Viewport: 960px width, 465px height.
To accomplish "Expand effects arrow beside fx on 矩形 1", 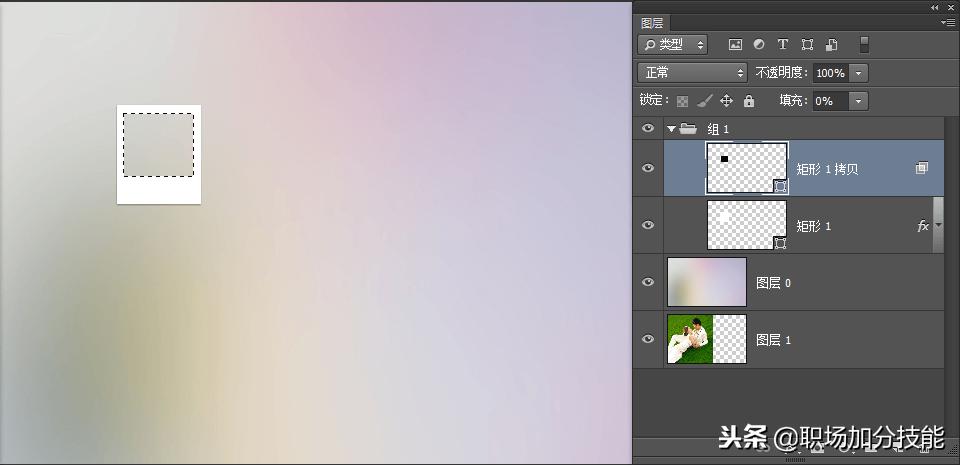I will 938,226.
